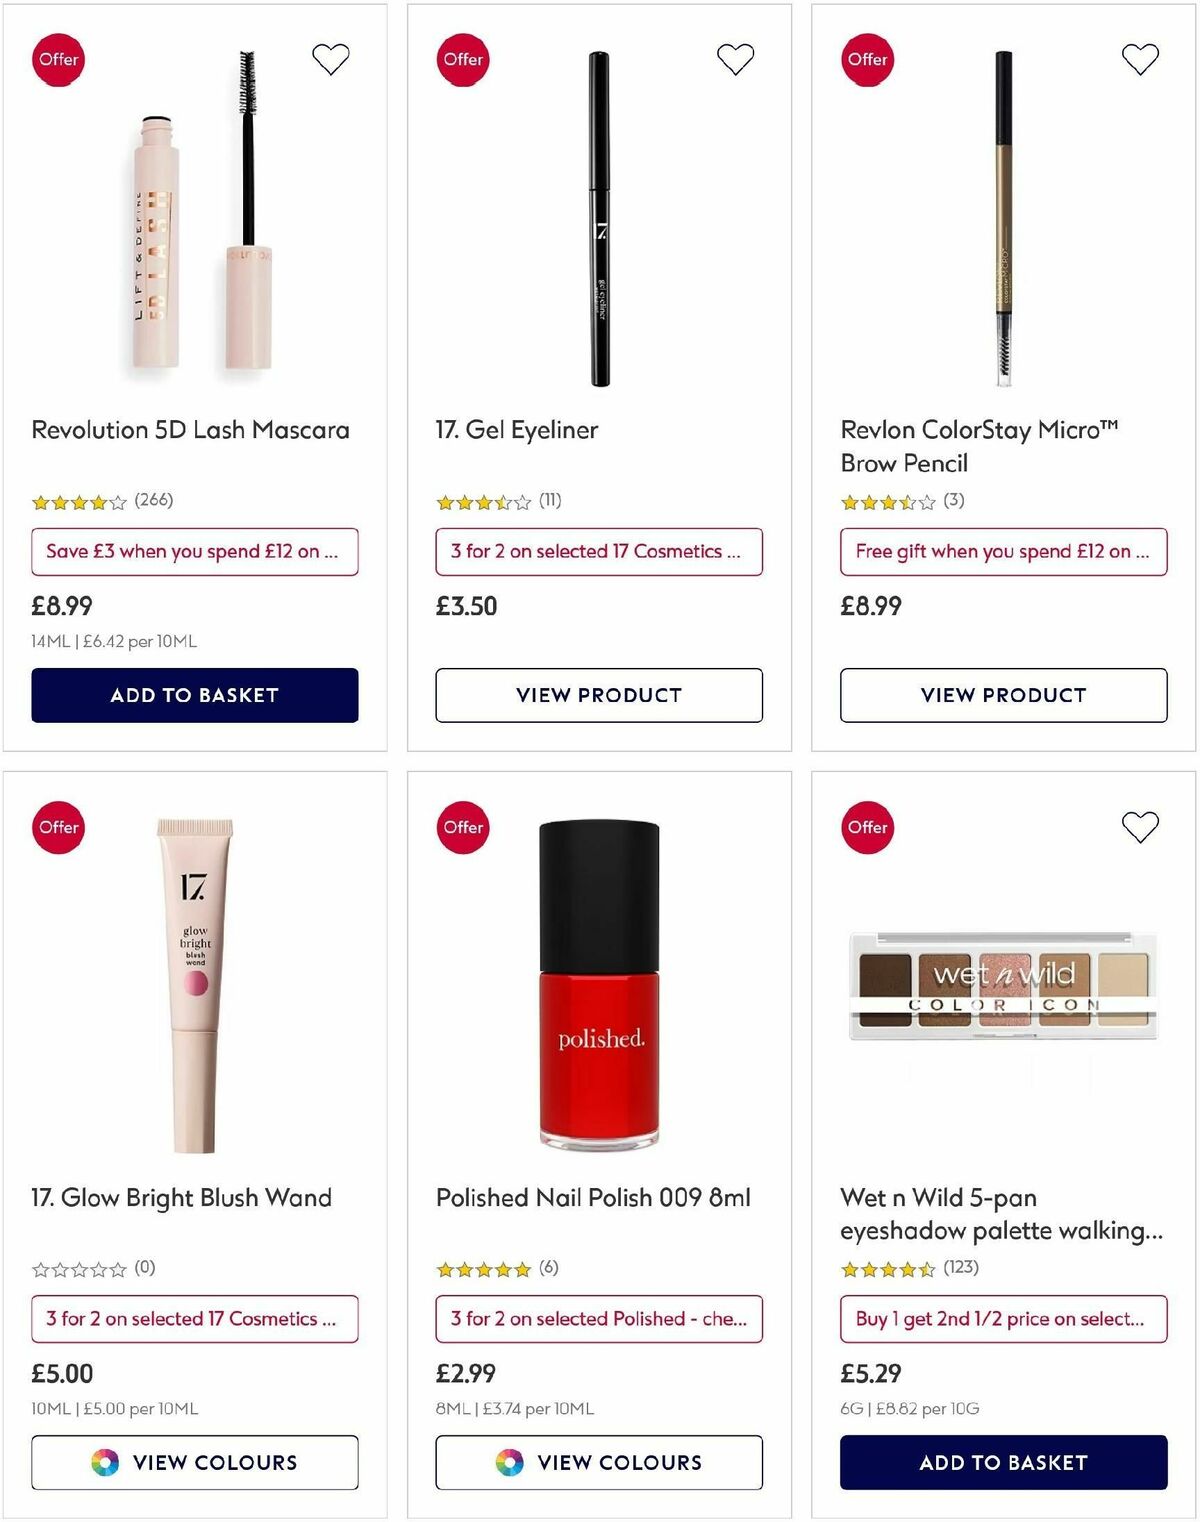Add Revolution 5D Lash Mascara to basket
This screenshot has width=1200, height=1522.
[x=195, y=694]
